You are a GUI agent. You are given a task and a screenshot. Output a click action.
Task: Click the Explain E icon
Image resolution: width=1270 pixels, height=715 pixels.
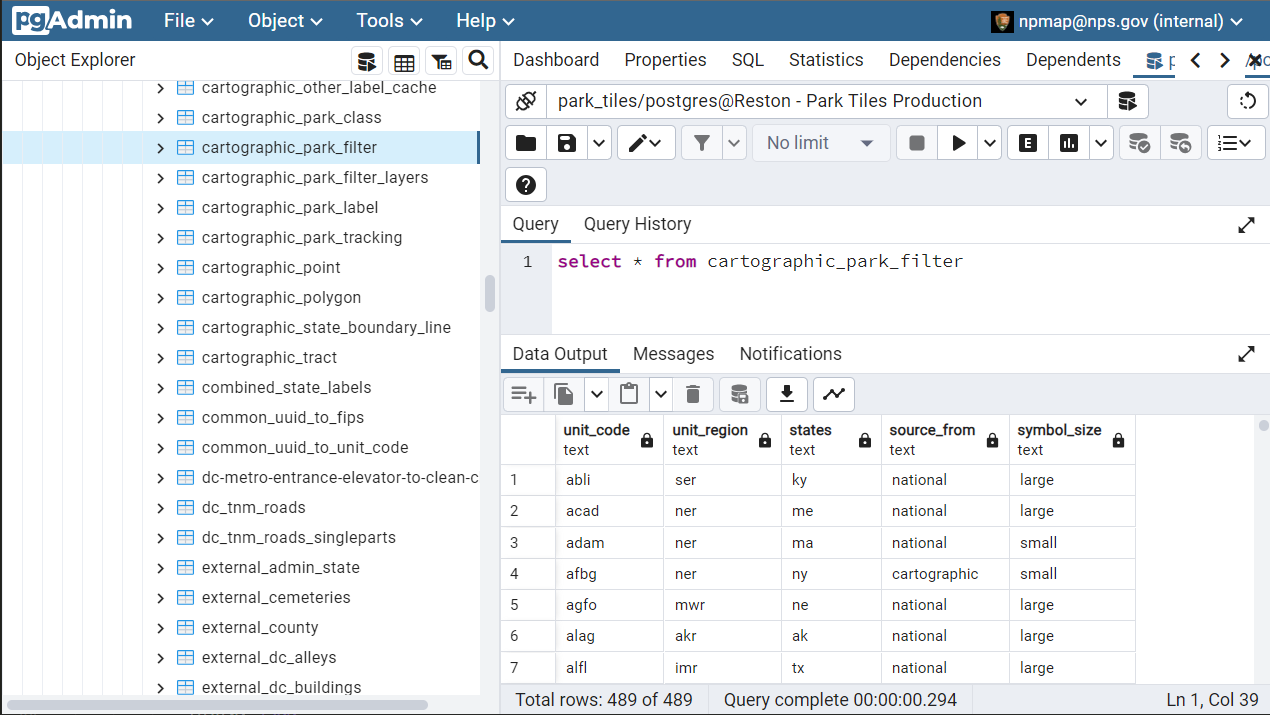(1028, 143)
